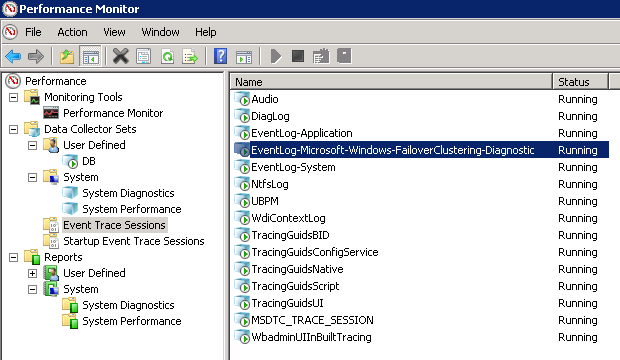Viewport: 620px width, 360px height.
Task: Click the Delete X toolbar icon
Action: [121, 57]
